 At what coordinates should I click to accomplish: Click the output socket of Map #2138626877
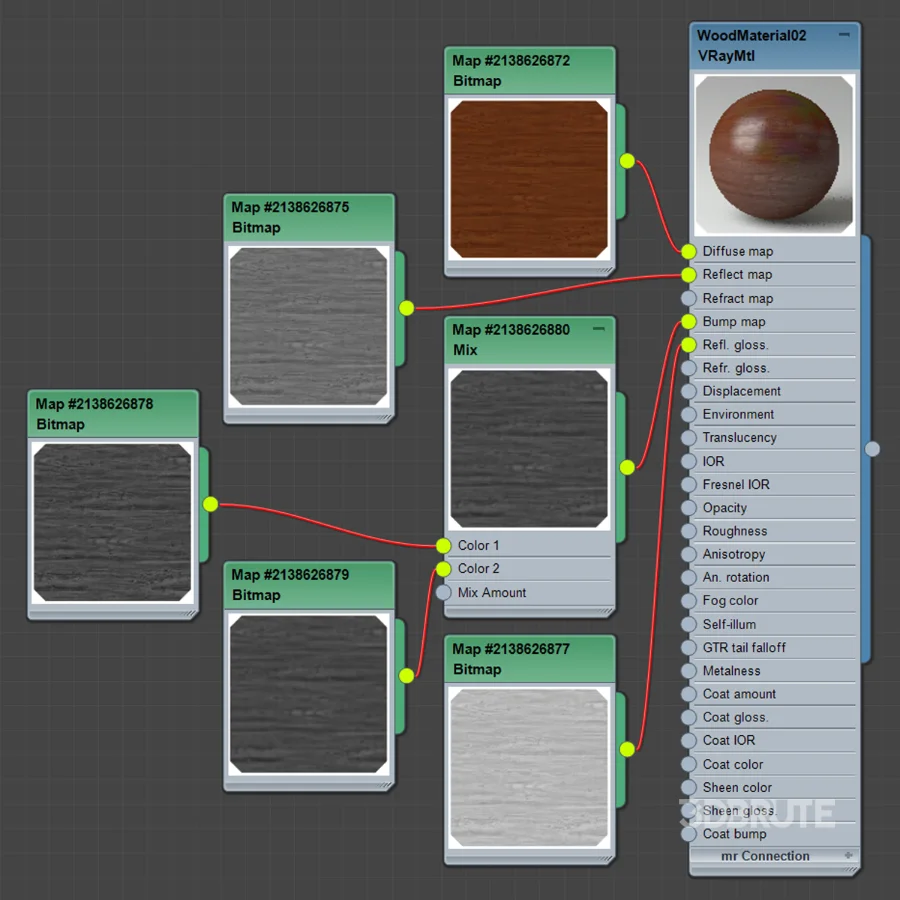click(626, 748)
